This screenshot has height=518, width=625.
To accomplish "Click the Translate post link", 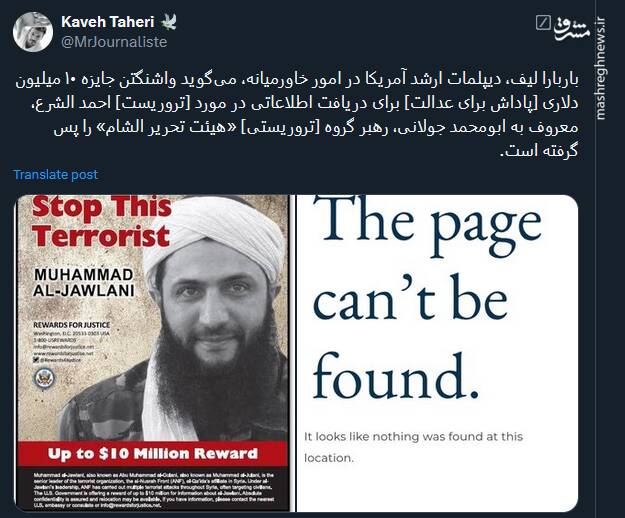I will click(x=55, y=175).
